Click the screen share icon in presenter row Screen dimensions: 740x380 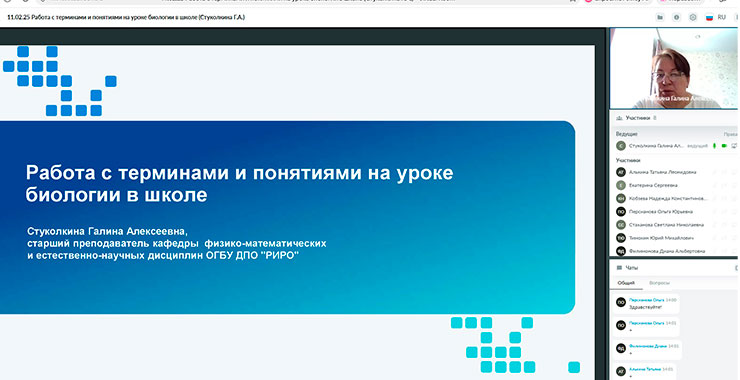pos(734,146)
